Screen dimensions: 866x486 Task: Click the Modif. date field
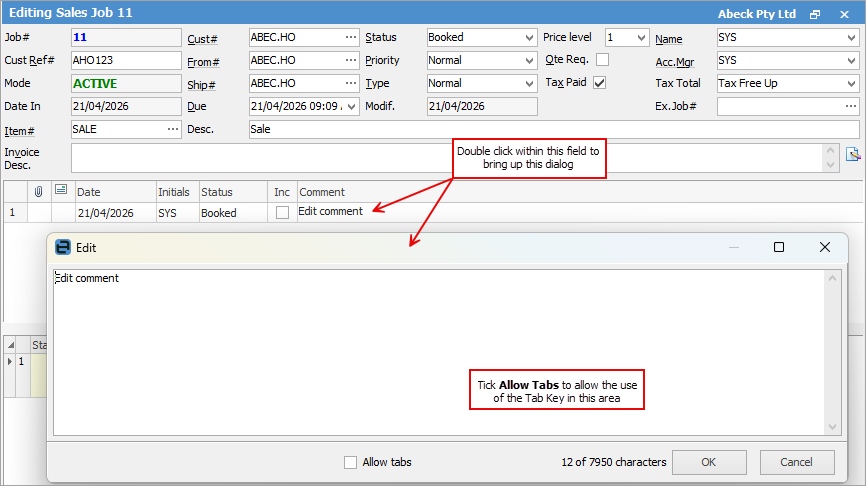coord(482,106)
